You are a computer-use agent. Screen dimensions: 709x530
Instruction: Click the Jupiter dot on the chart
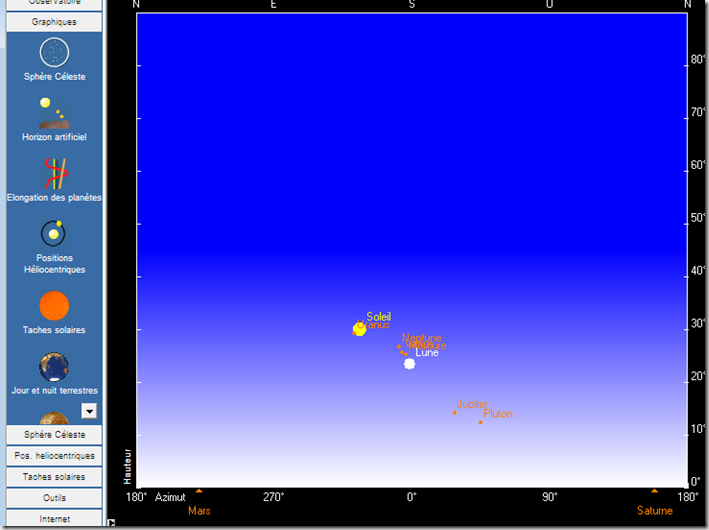454,412
